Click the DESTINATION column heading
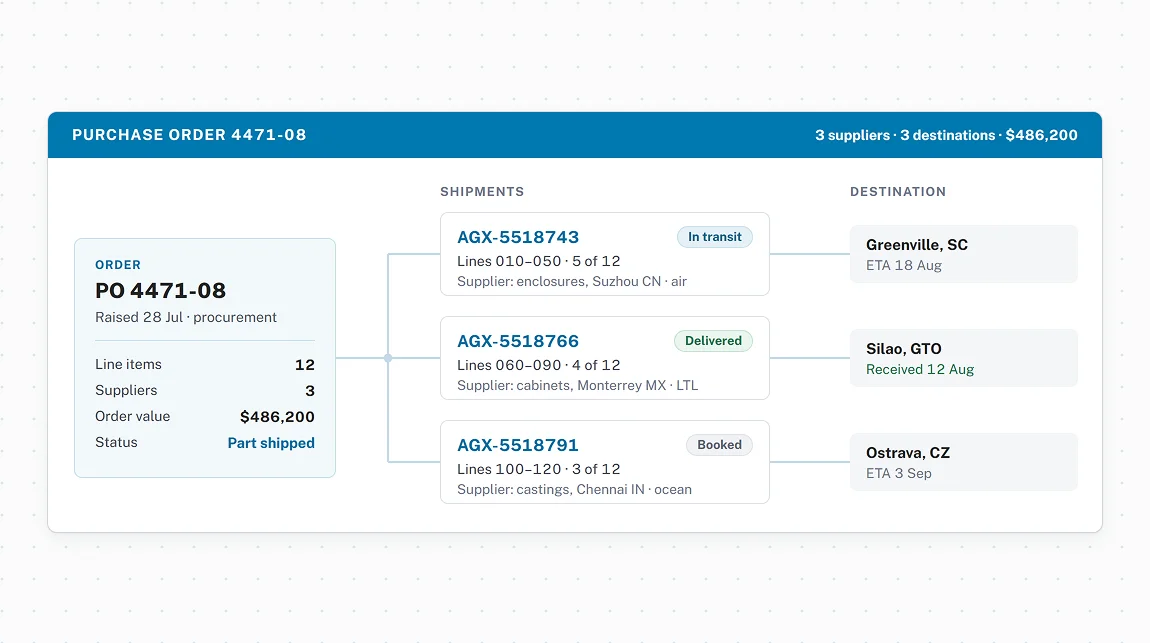Viewport: 1150px width, 643px height. coord(898,191)
